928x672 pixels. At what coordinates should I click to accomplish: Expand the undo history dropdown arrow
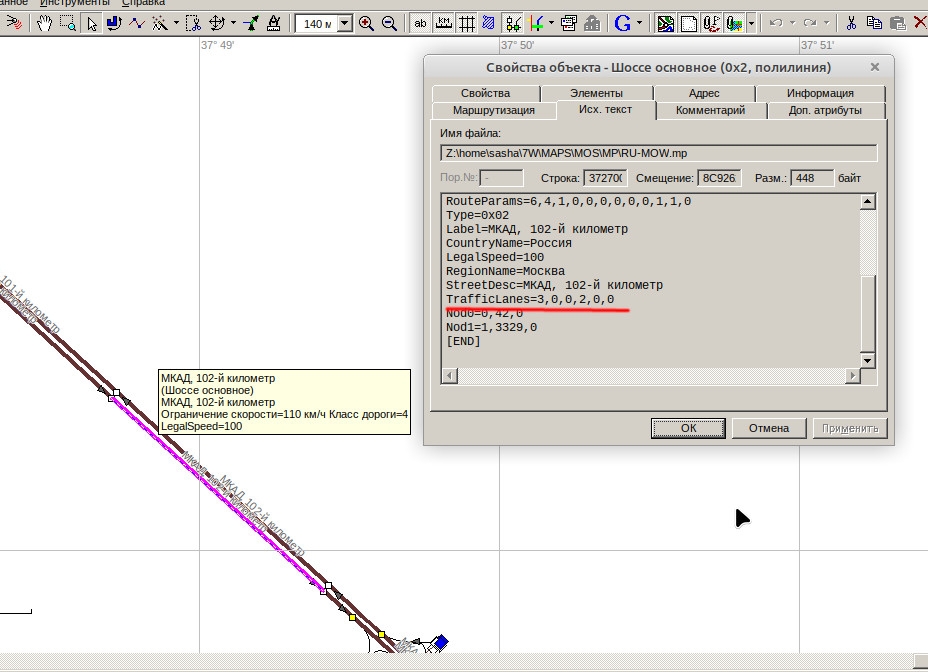click(x=792, y=23)
